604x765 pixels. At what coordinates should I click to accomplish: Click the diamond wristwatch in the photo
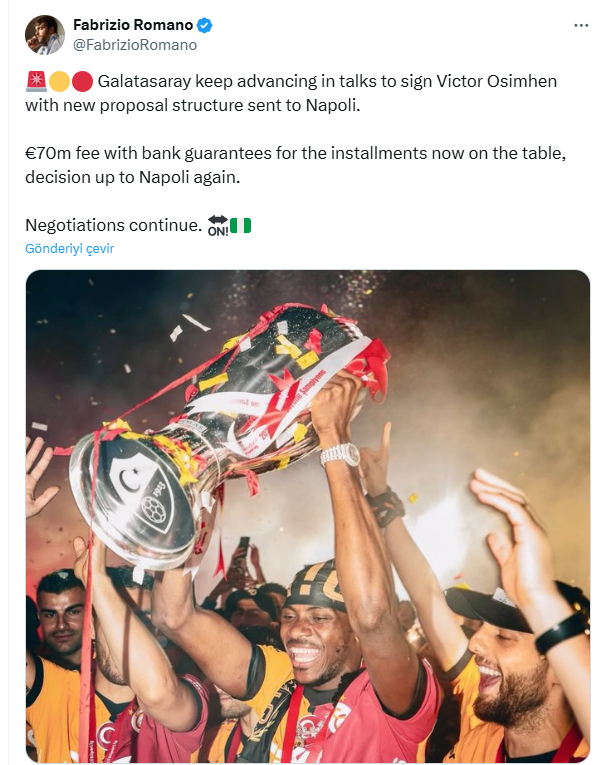click(x=340, y=455)
